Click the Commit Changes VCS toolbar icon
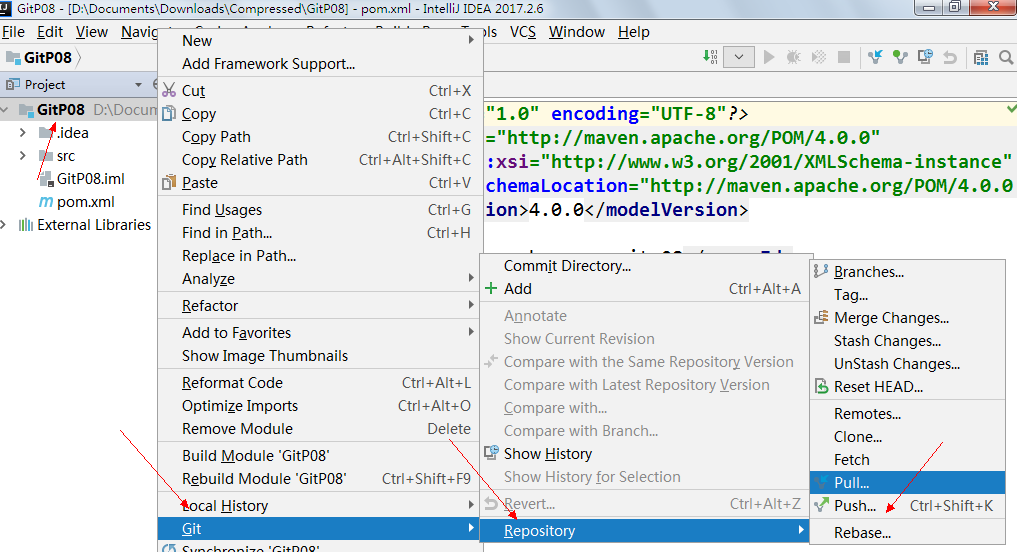 (901, 58)
